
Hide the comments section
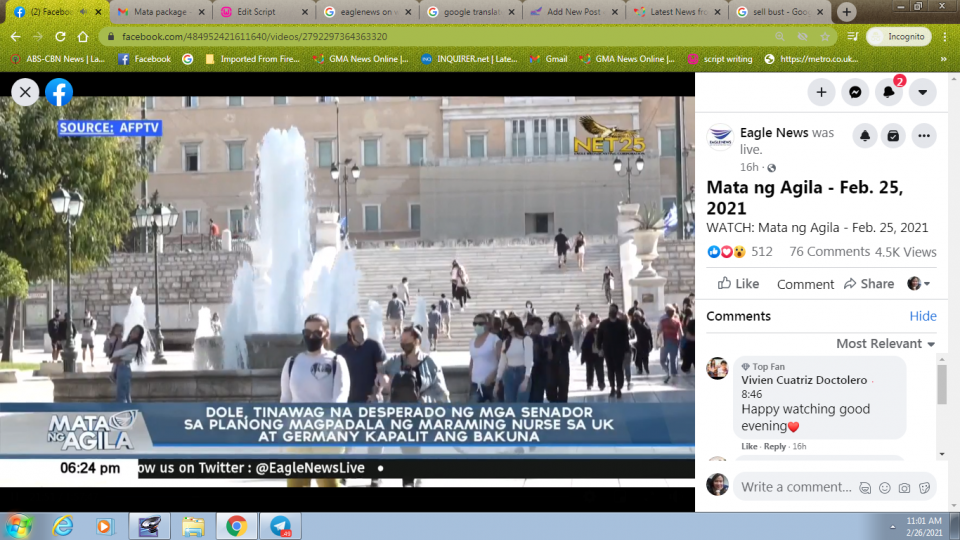pyautogui.click(x=922, y=316)
